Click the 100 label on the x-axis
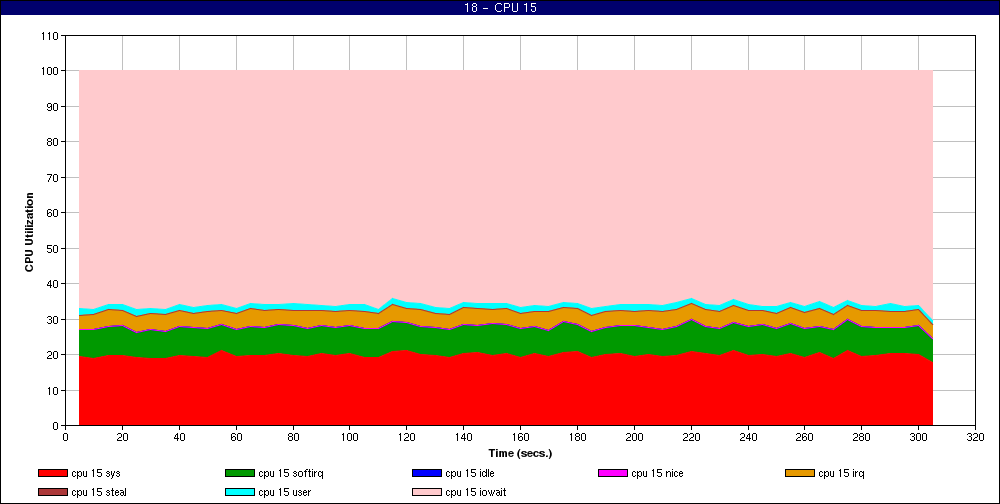 (x=349, y=437)
